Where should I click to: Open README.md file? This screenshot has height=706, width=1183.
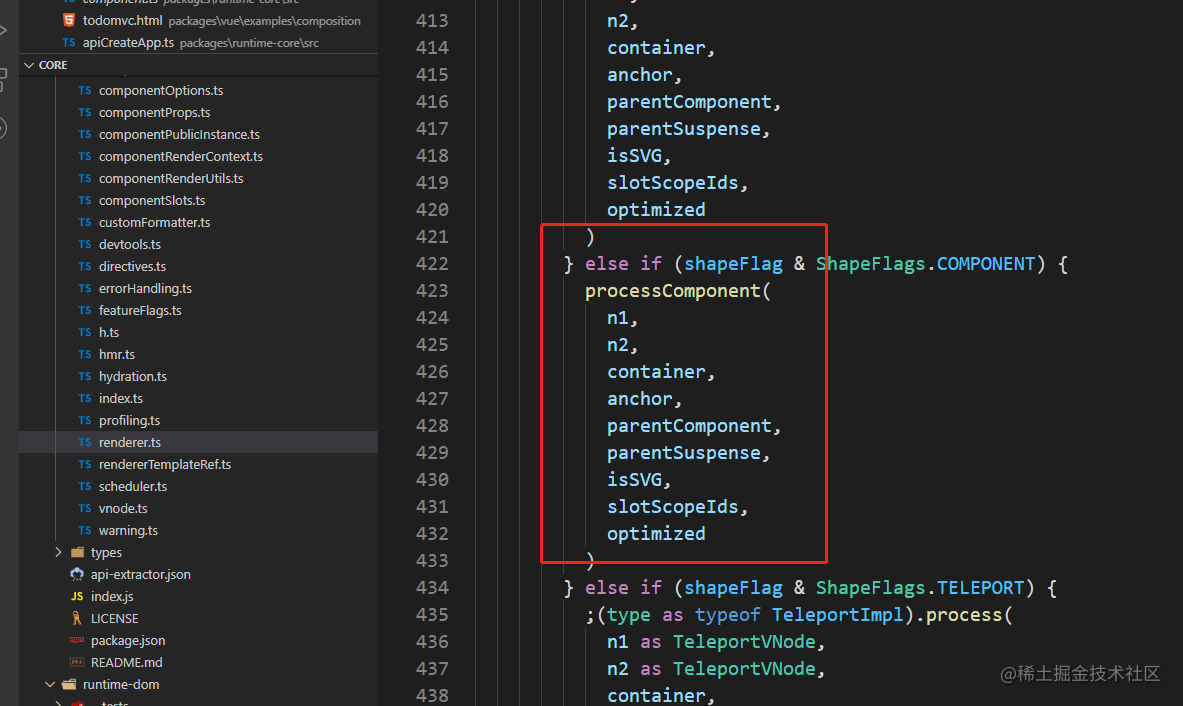point(126,662)
